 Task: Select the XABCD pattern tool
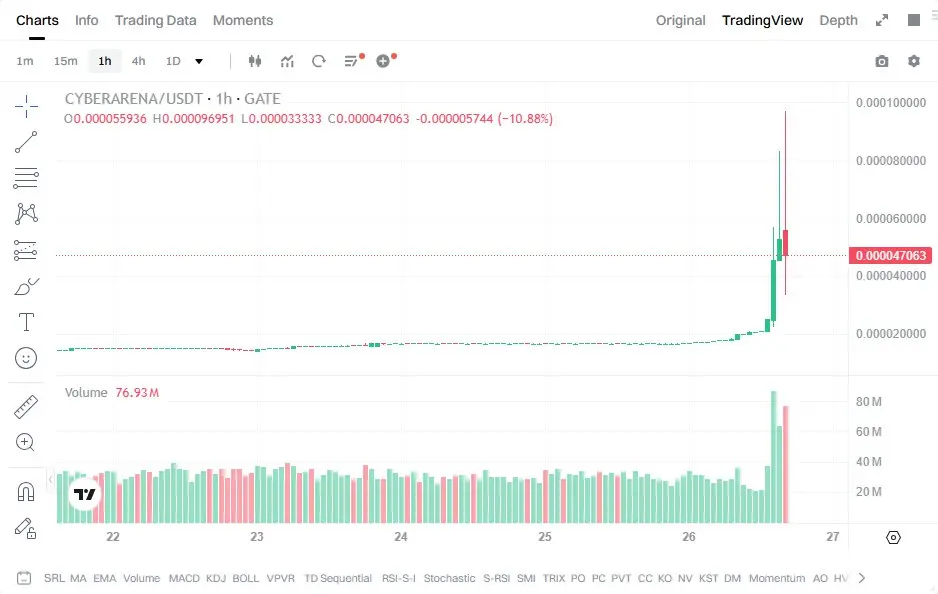26,214
